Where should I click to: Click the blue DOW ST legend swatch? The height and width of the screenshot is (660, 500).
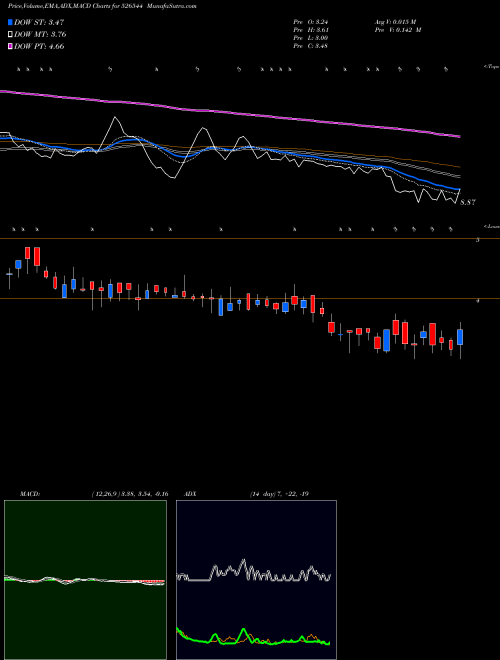pos(10,22)
